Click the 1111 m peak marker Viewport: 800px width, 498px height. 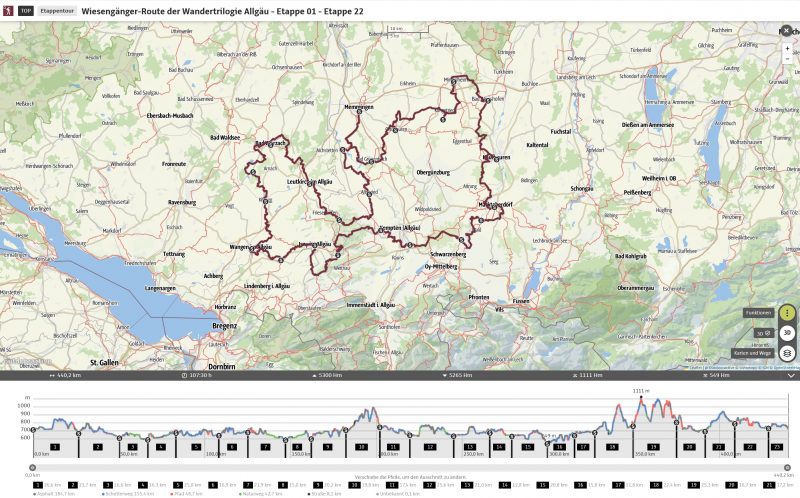coord(640,390)
